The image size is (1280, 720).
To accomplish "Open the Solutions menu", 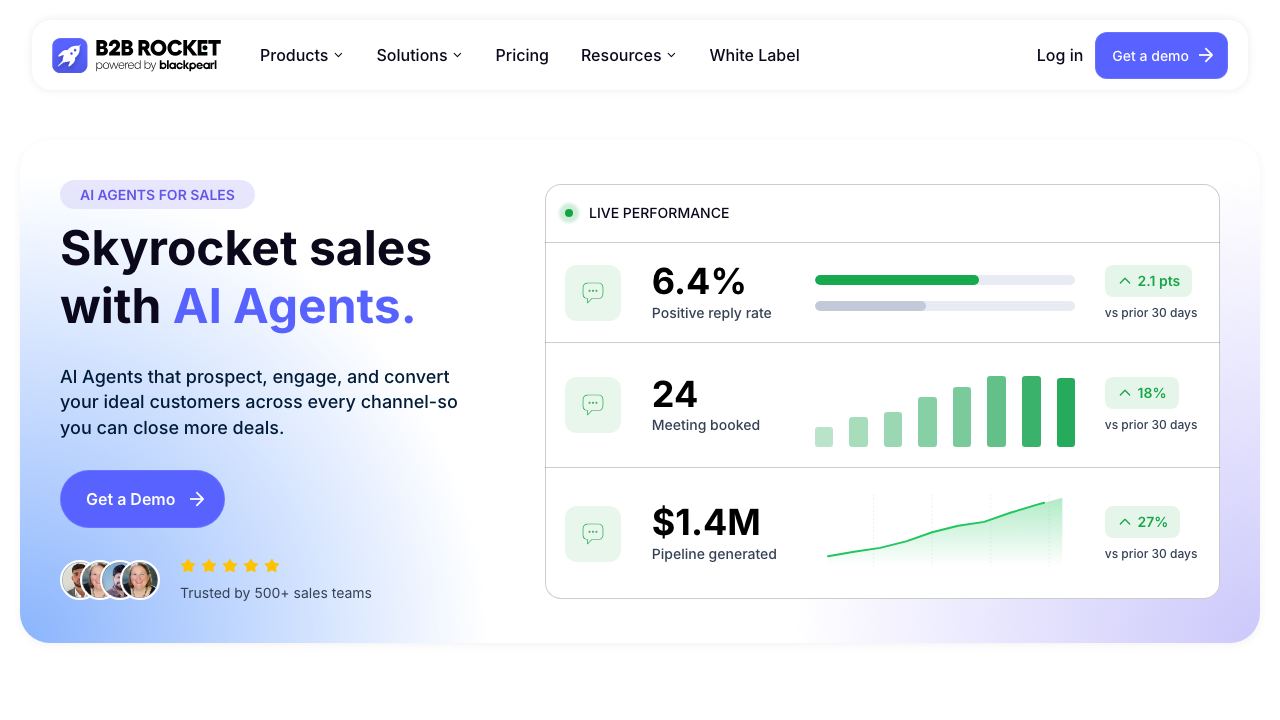I will [x=420, y=55].
